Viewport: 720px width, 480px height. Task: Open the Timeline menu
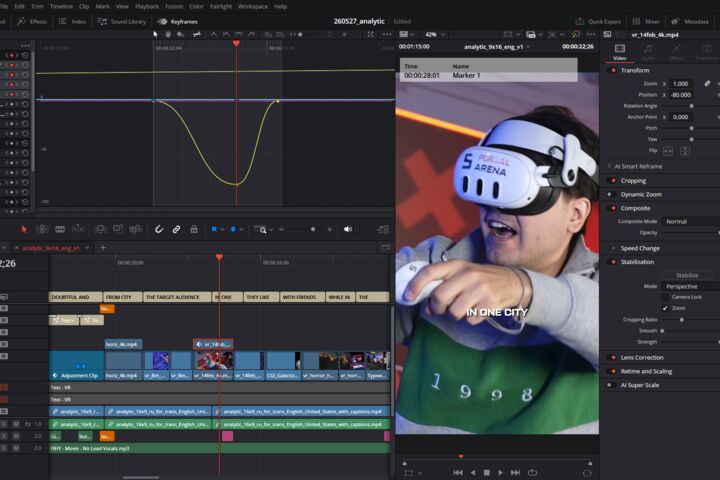pyautogui.click(x=61, y=6)
